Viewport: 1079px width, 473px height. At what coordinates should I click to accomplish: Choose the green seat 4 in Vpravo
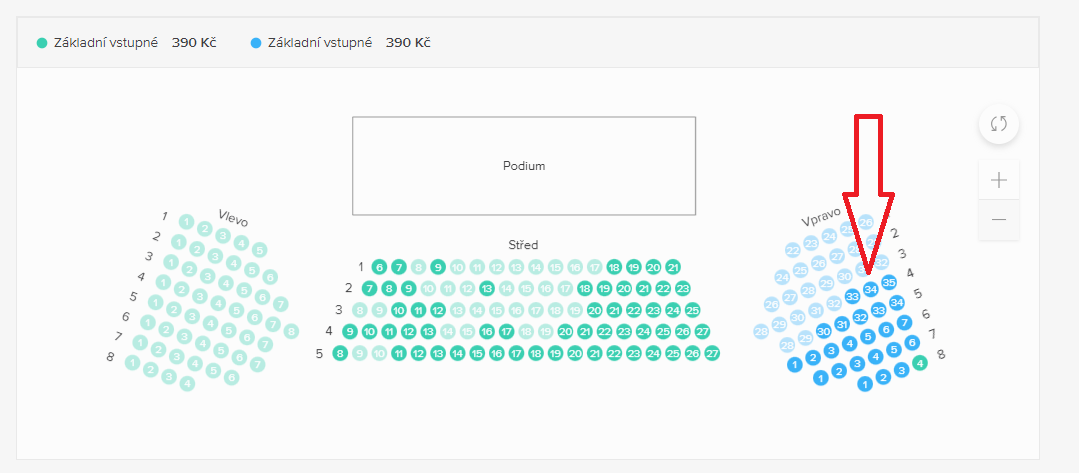coord(919,362)
